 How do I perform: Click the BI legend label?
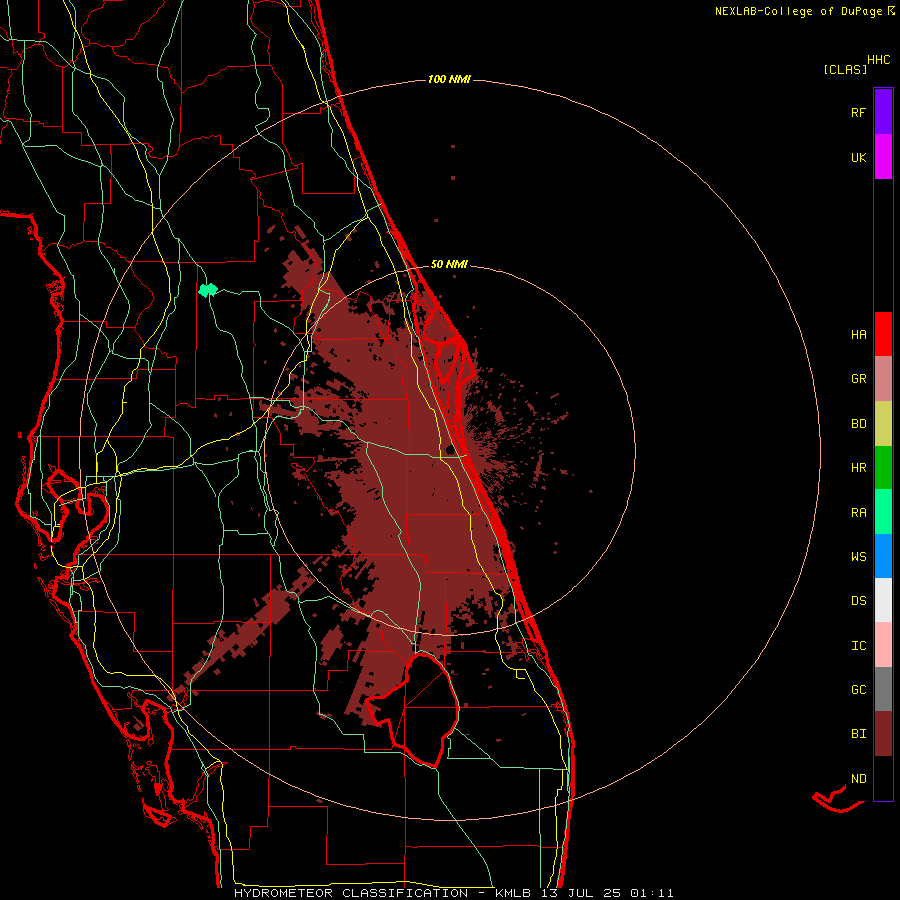pyautogui.click(x=858, y=734)
